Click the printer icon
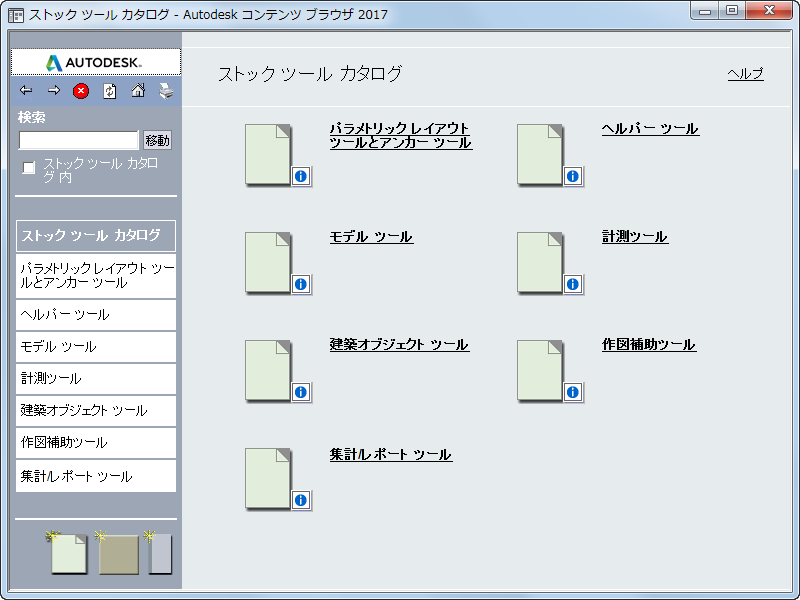 (x=166, y=91)
